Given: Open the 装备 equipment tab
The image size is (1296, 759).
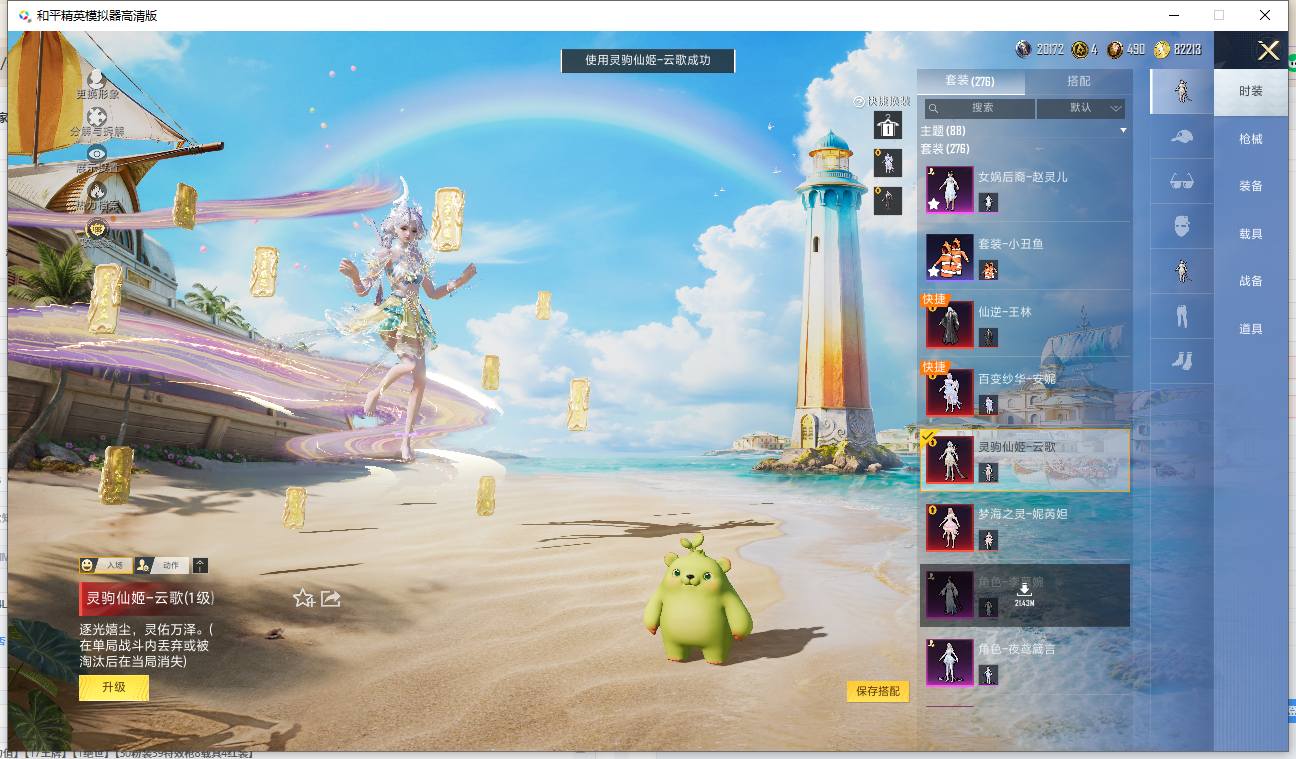Looking at the screenshot, I should click(x=1251, y=186).
